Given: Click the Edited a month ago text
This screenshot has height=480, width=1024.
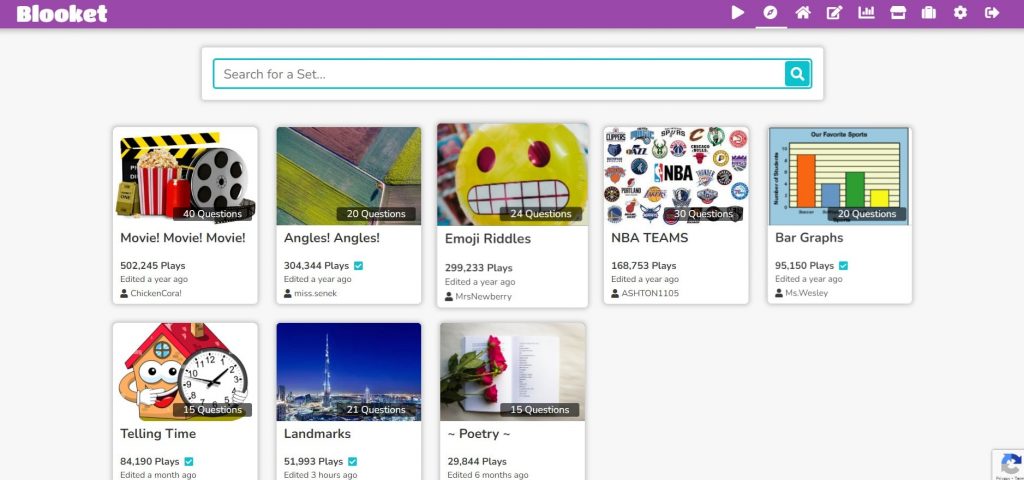Looking at the screenshot, I should 158,475.
